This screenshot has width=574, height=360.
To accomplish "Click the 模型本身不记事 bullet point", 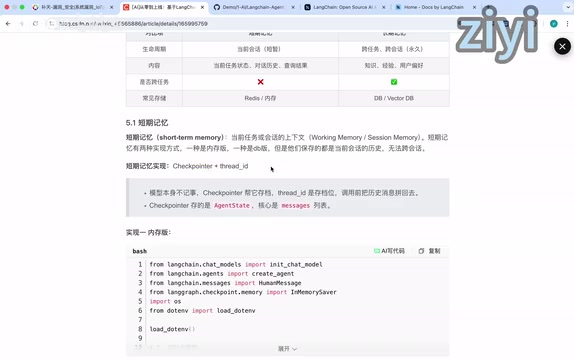I will [x=284, y=193].
